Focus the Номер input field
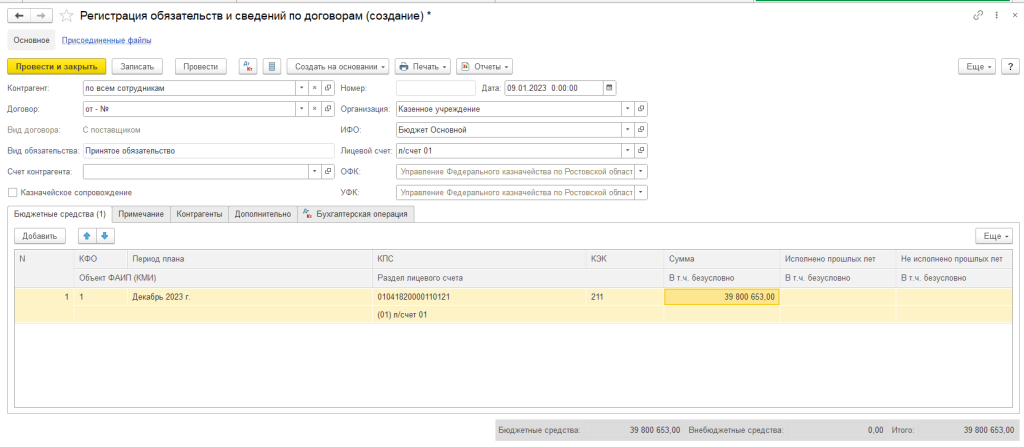This screenshot has width=1024, height=447. (x=436, y=88)
